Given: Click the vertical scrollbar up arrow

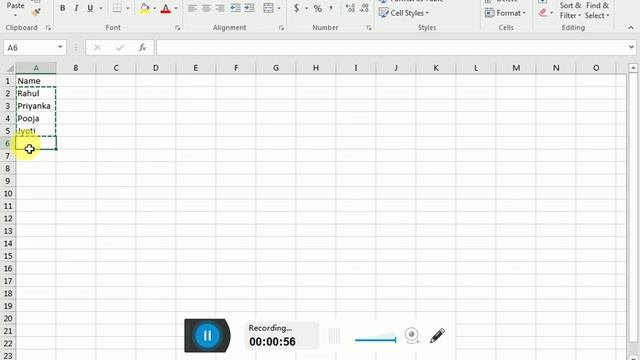Looking at the screenshot, I should click(633, 68).
